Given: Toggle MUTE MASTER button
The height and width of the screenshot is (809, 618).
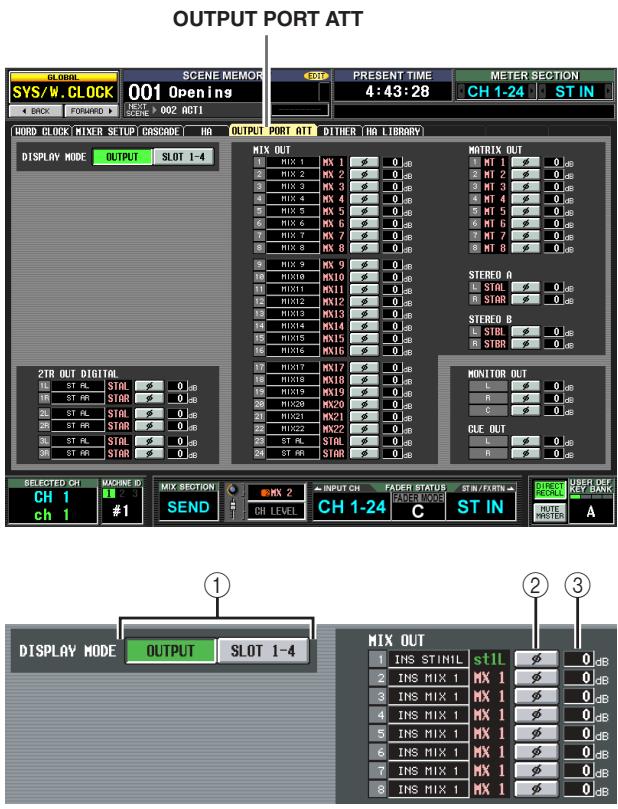Looking at the screenshot, I should [x=550, y=512].
